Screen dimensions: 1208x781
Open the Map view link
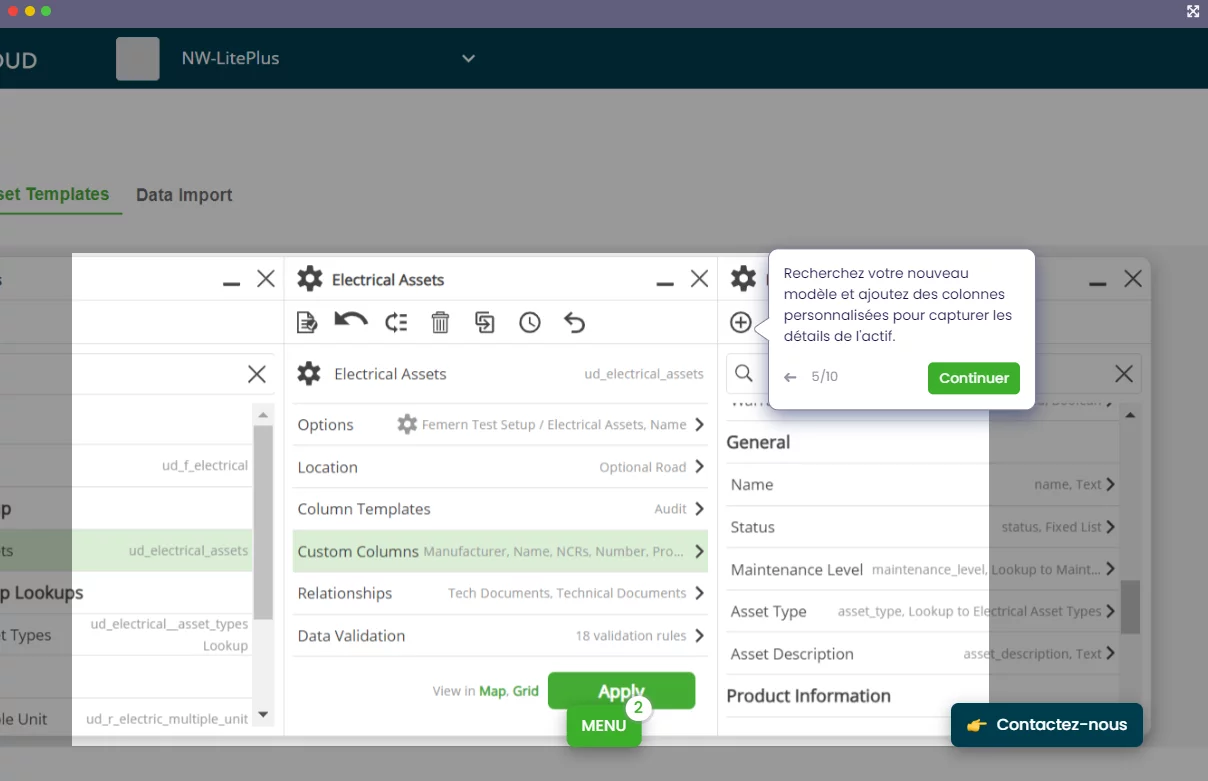click(x=492, y=691)
